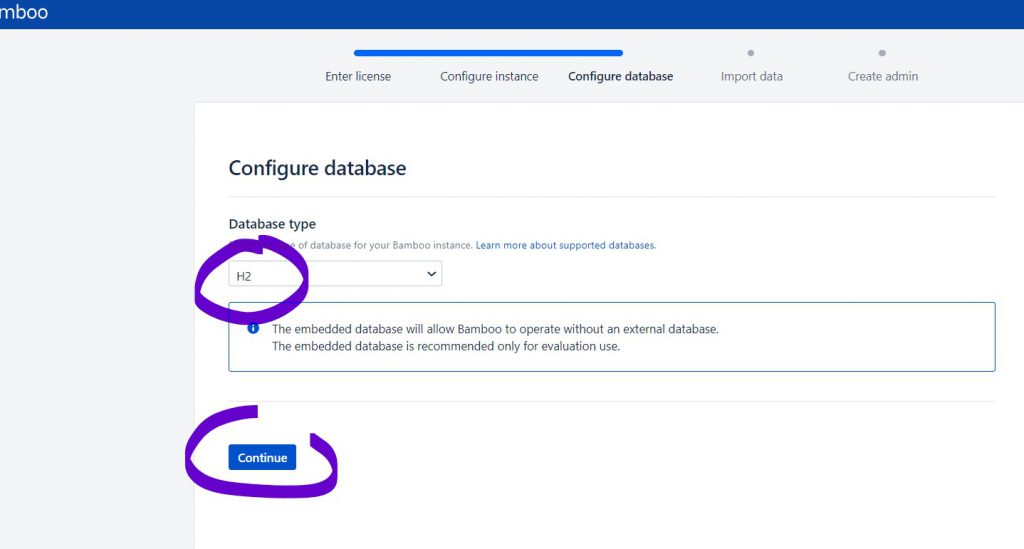The image size is (1024, 549).
Task: Go to the Enter license step
Action: [358, 76]
